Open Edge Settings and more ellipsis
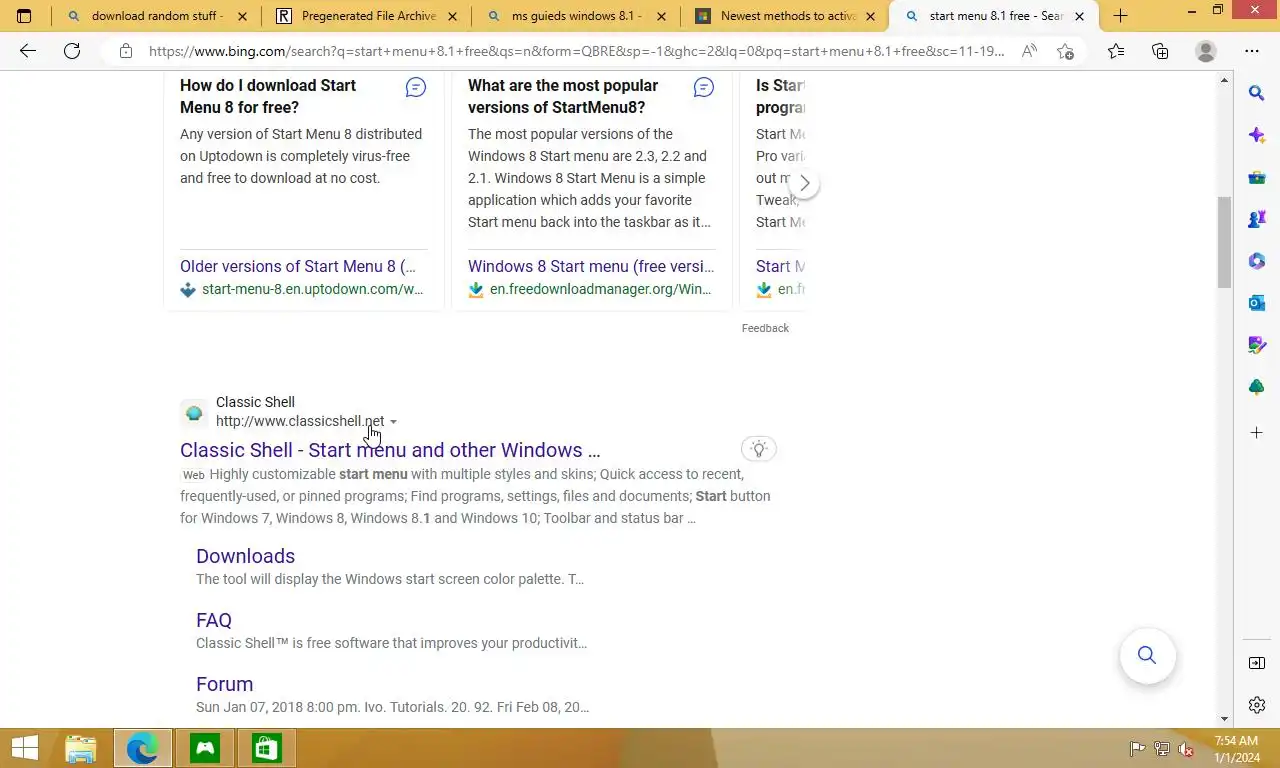The image size is (1280, 768). (1252, 51)
